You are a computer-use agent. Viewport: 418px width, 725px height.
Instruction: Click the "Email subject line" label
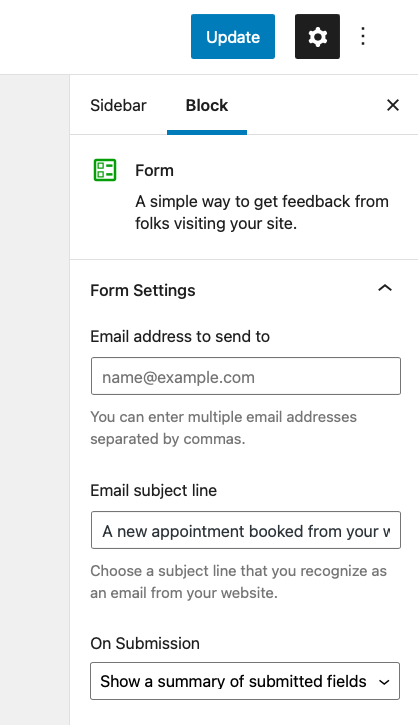pos(154,490)
